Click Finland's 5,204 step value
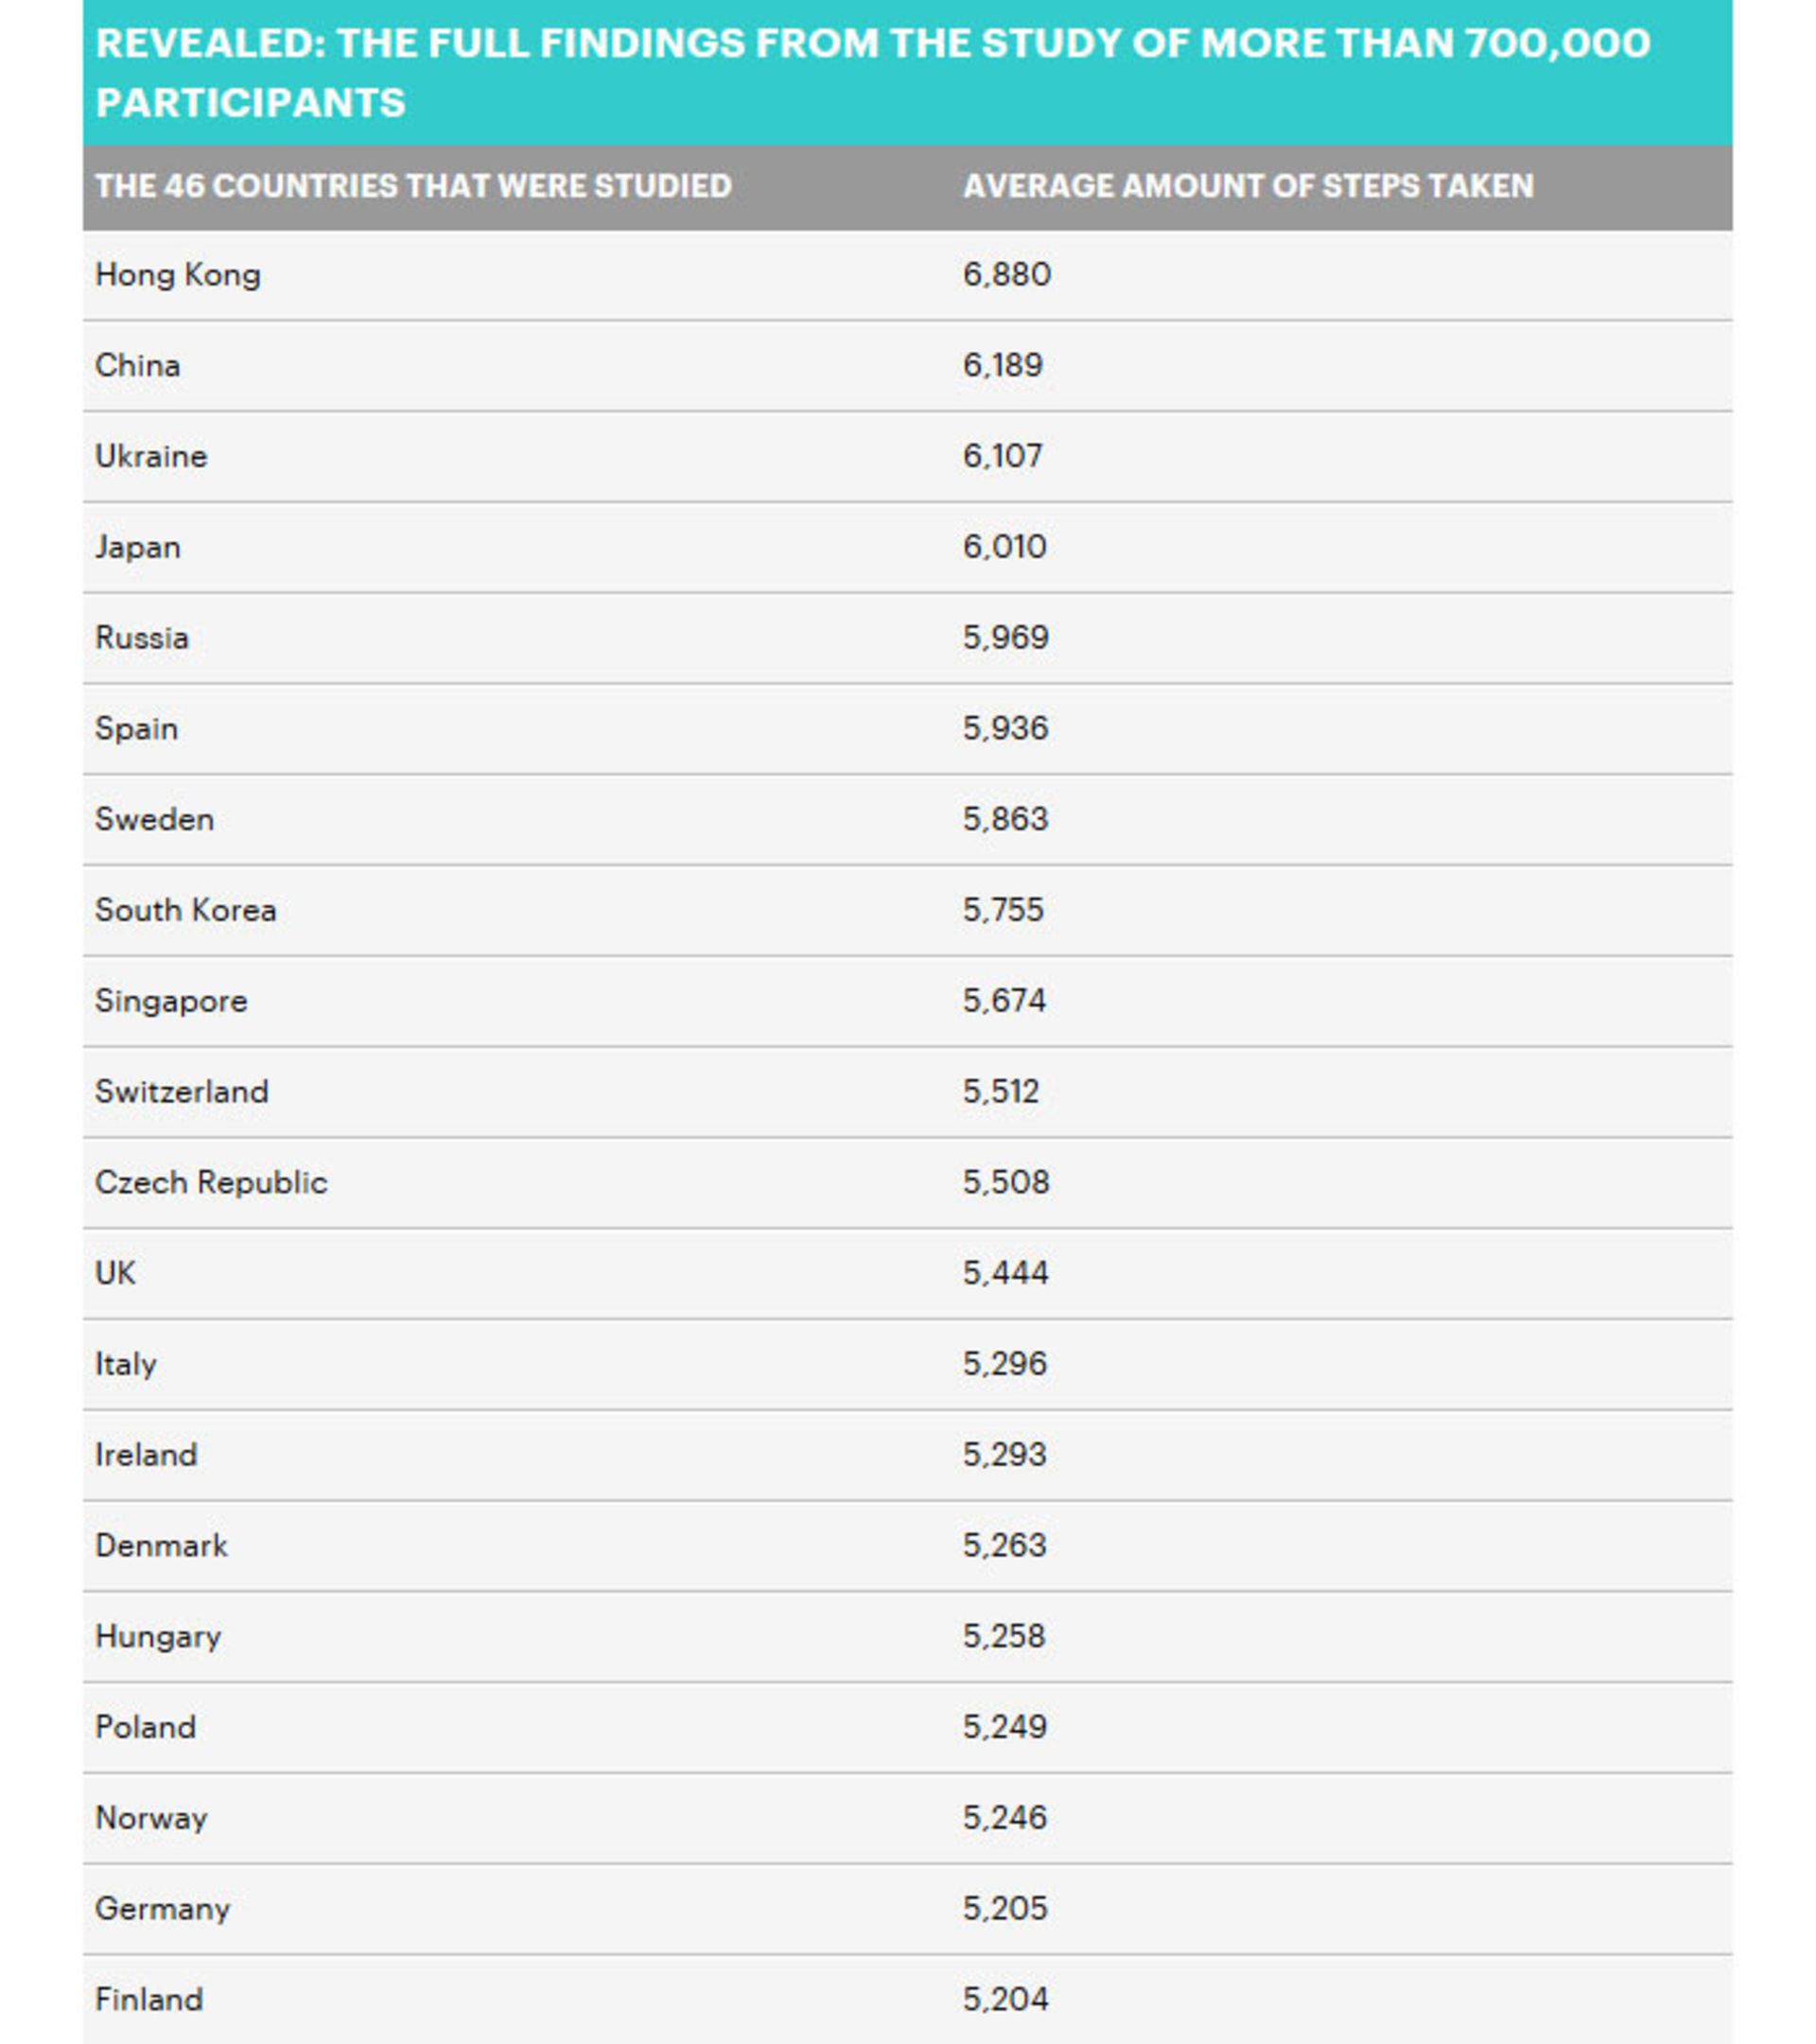 pos(1005,1999)
